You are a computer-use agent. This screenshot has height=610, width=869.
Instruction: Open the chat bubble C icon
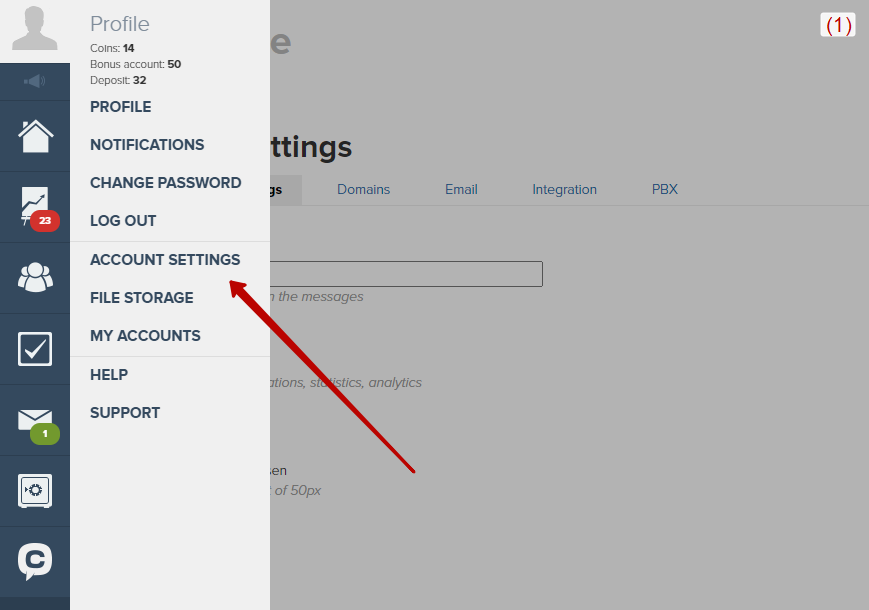click(x=35, y=561)
